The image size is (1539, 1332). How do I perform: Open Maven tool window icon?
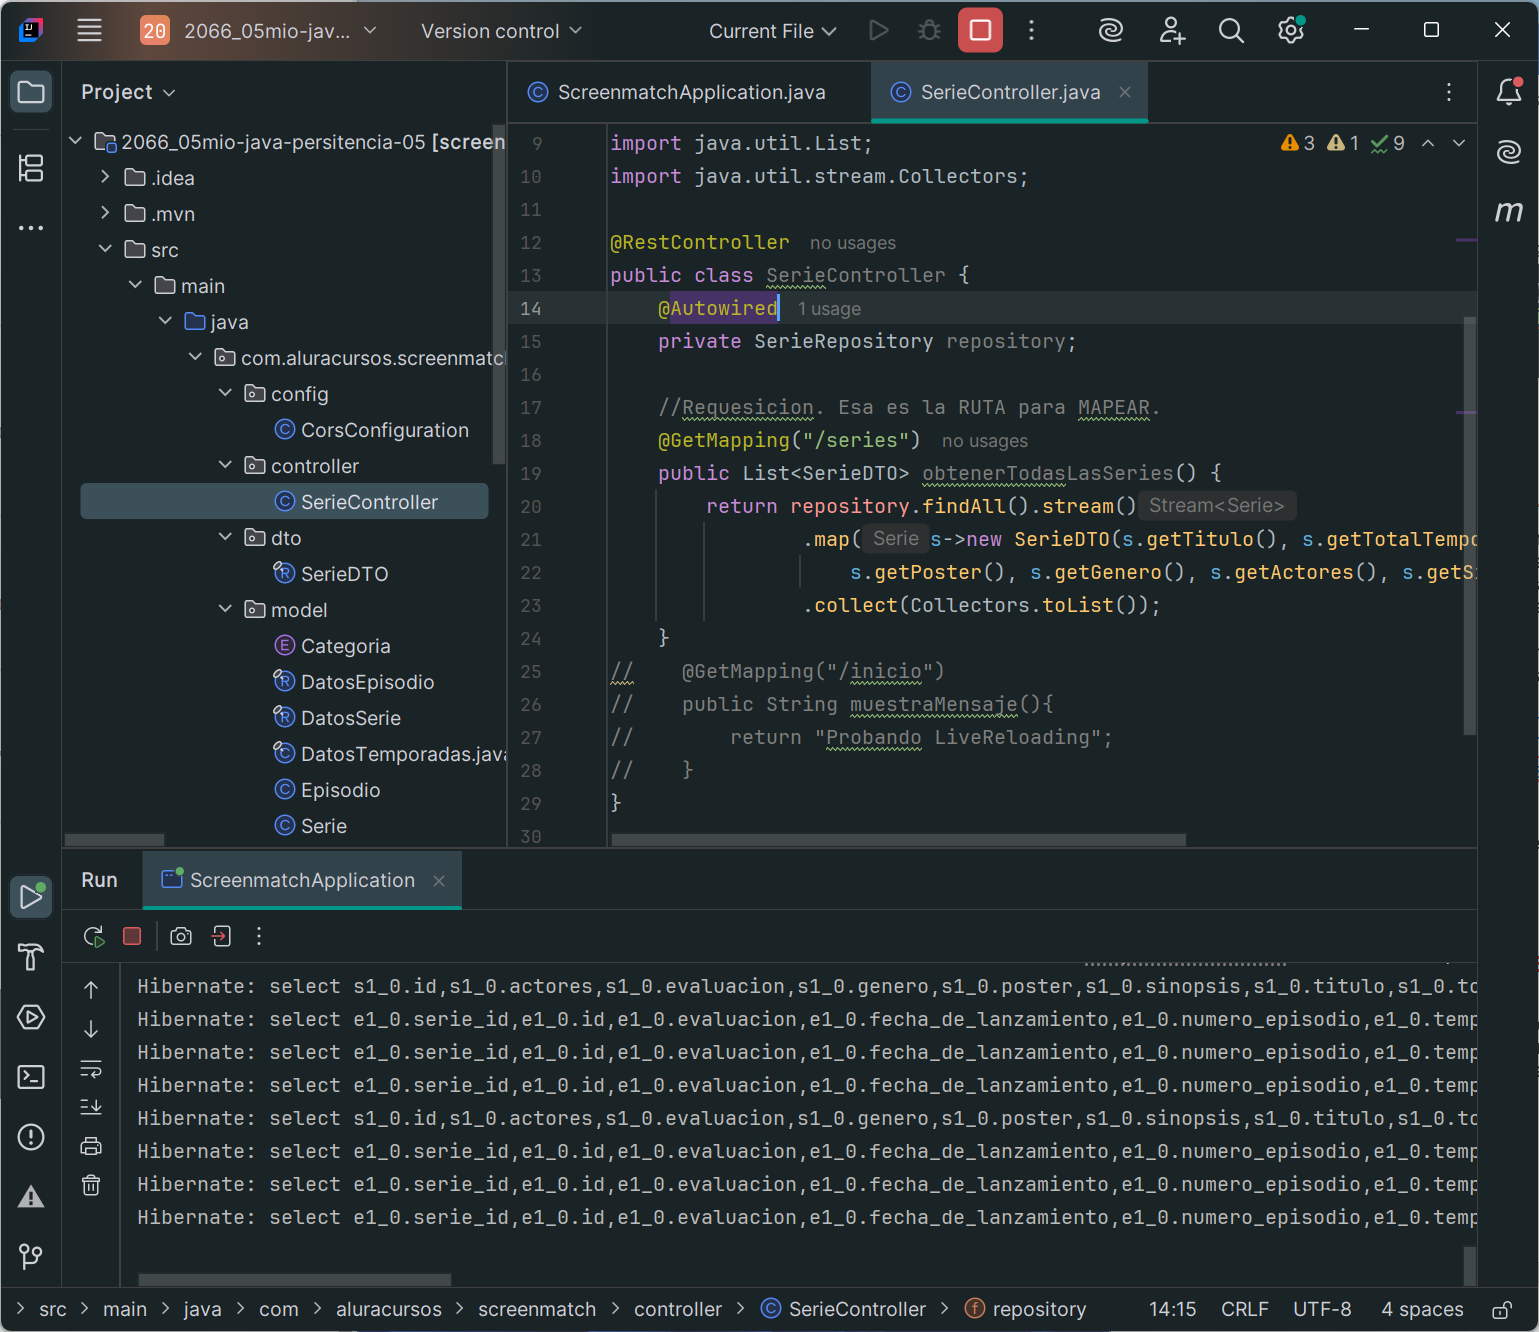1509,211
